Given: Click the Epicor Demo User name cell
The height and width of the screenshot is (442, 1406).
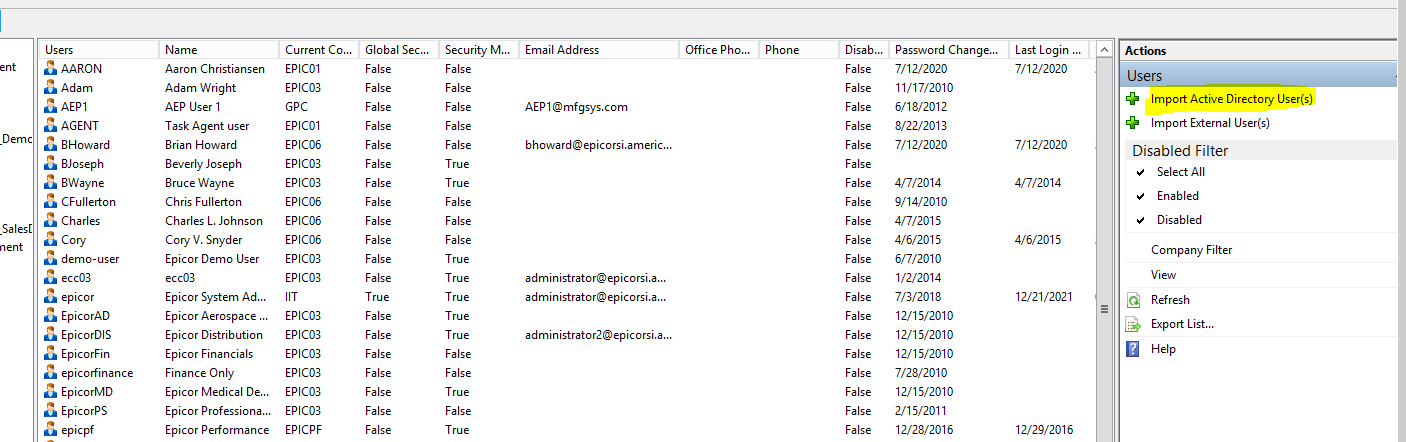Looking at the screenshot, I should click(212, 259).
